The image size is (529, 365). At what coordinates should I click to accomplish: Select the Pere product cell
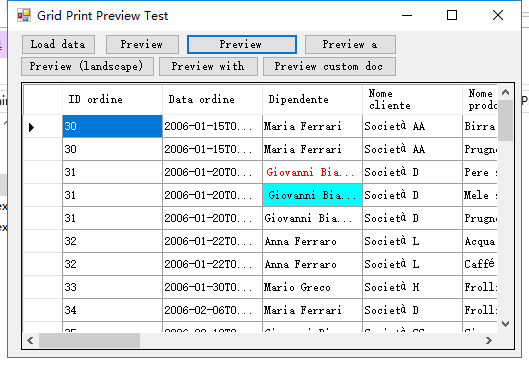480,172
